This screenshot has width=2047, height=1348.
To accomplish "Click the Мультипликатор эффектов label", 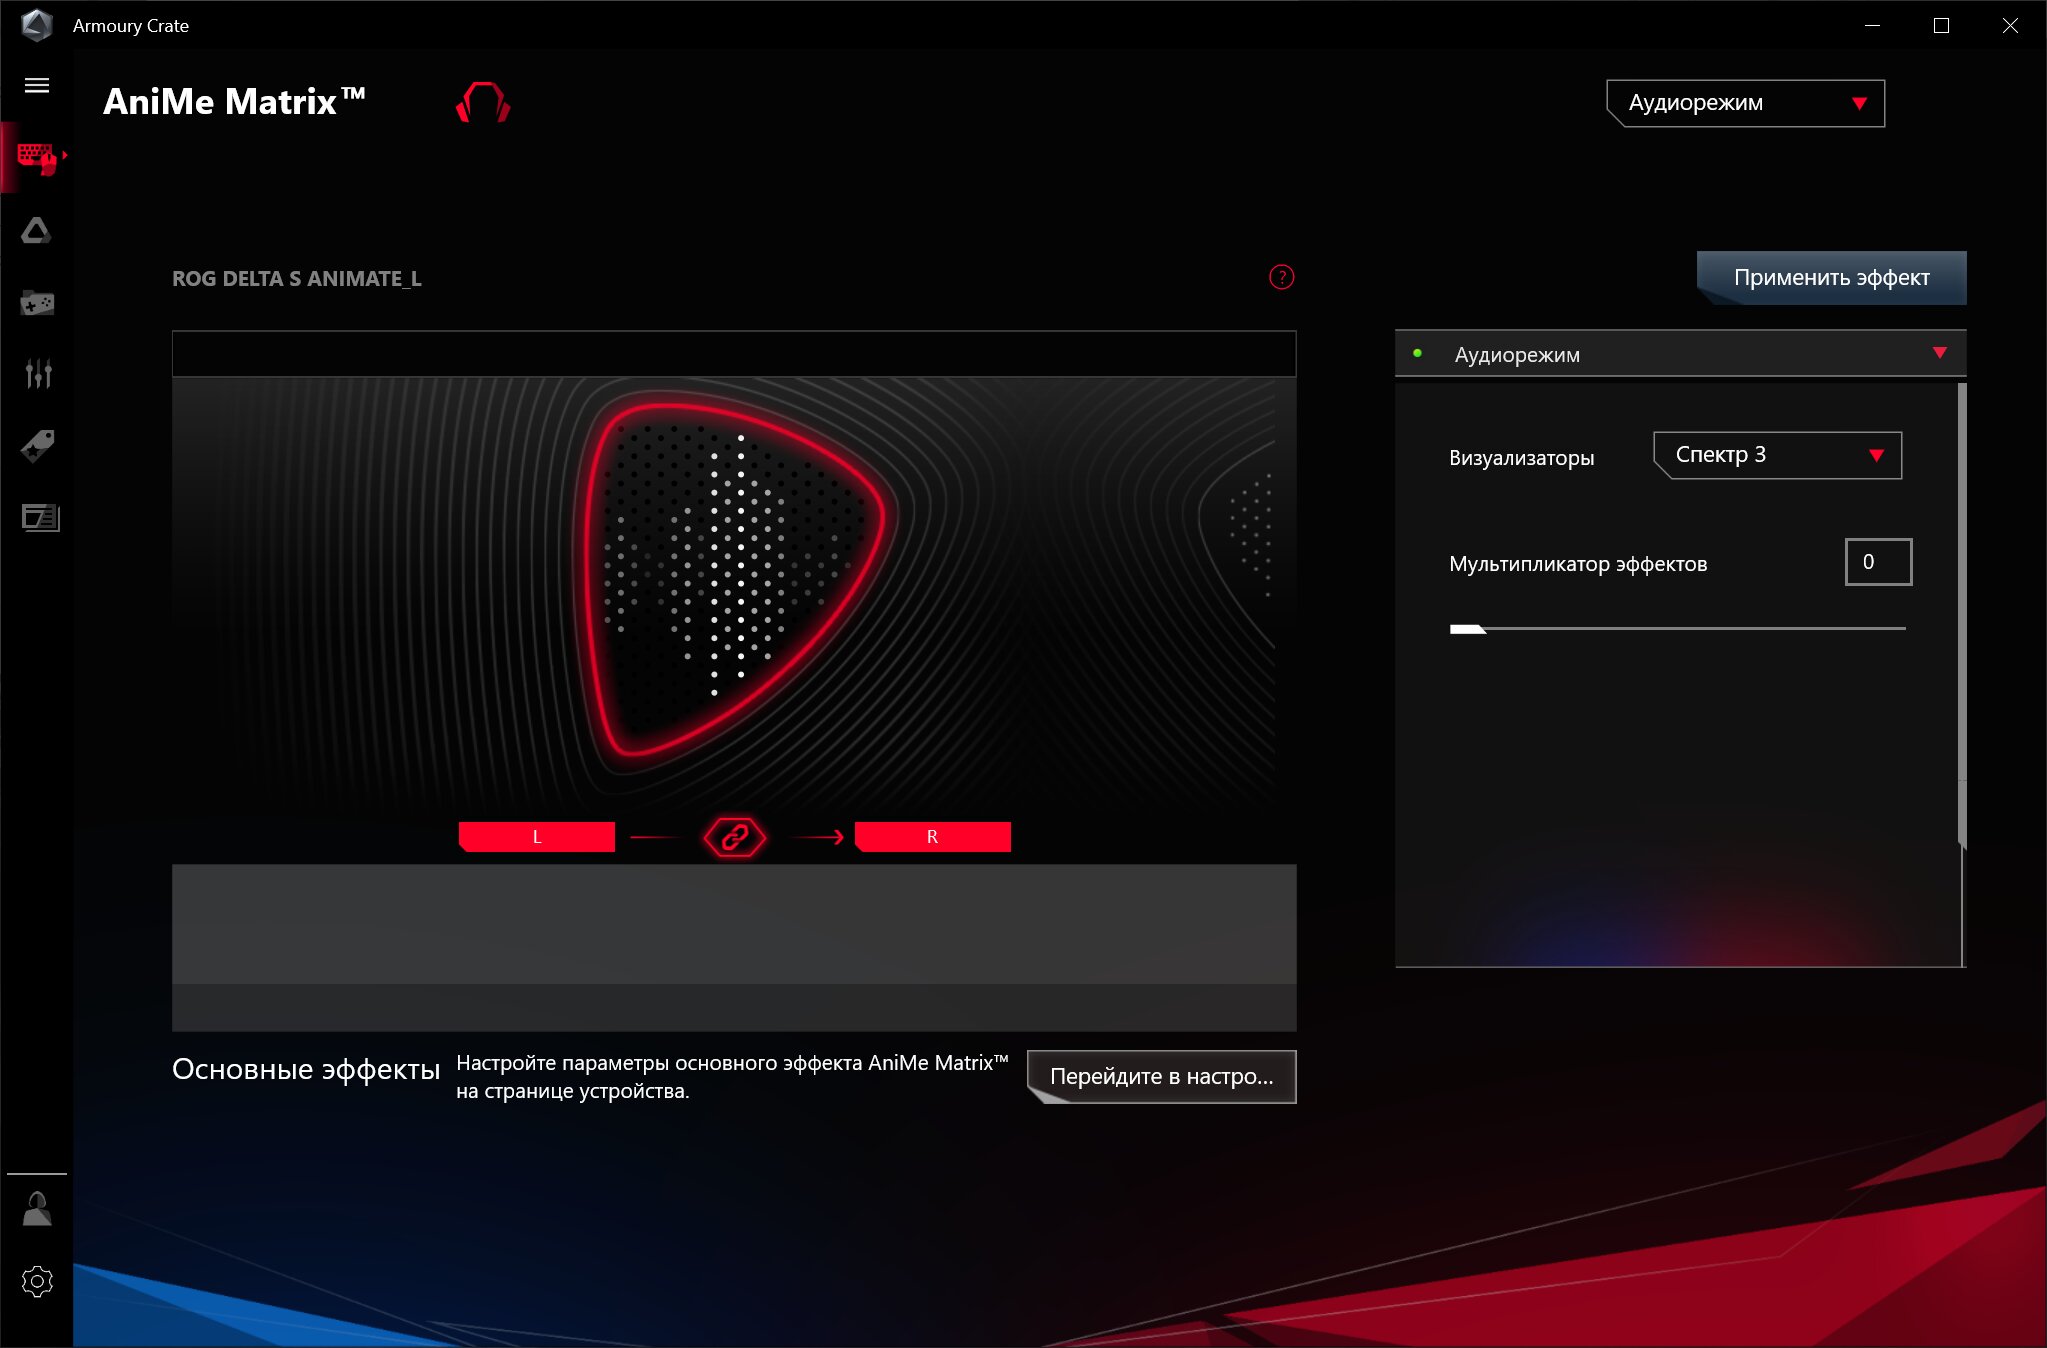I will click(1578, 564).
